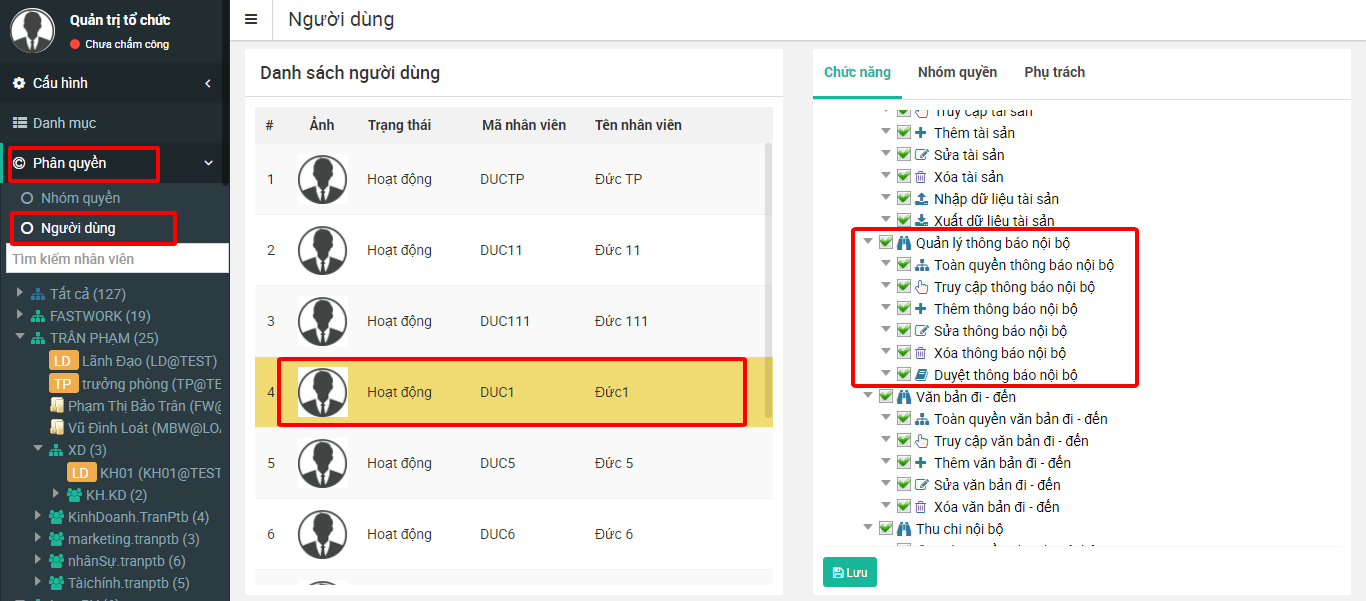The width and height of the screenshot is (1366, 601).
Task: Click the hamburger menu icon in header
Action: (x=251, y=20)
